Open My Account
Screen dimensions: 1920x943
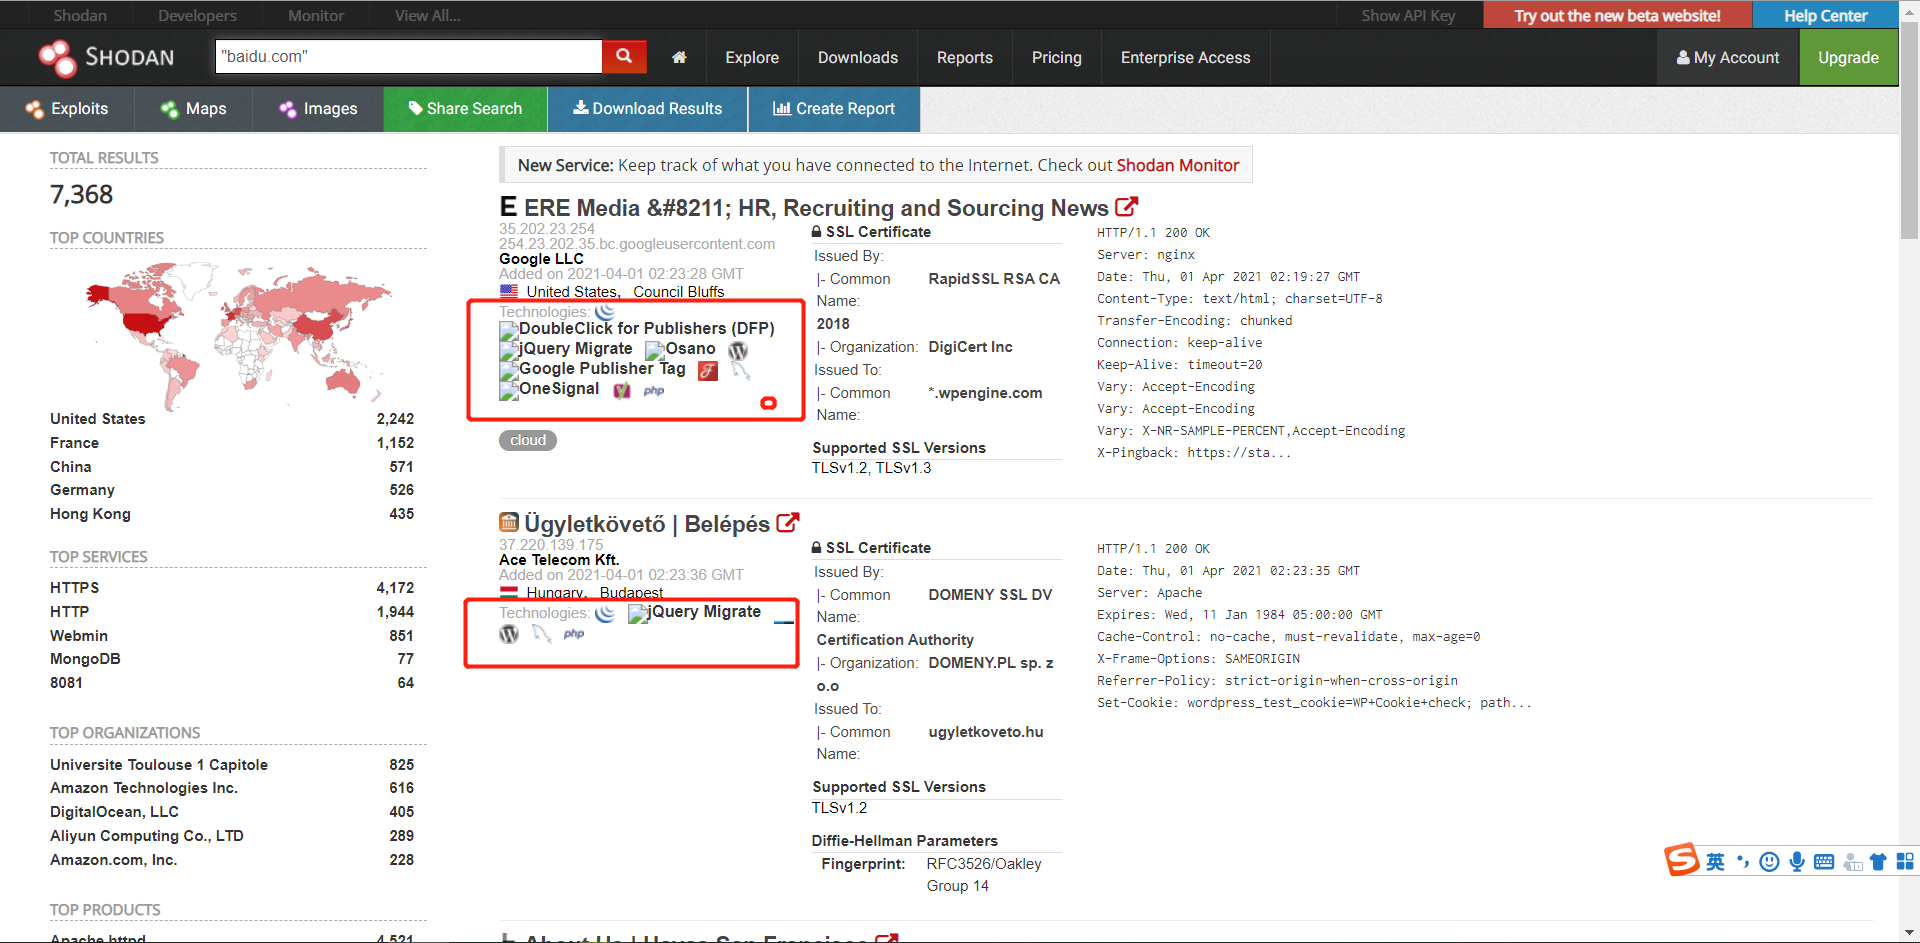[x=1728, y=58]
